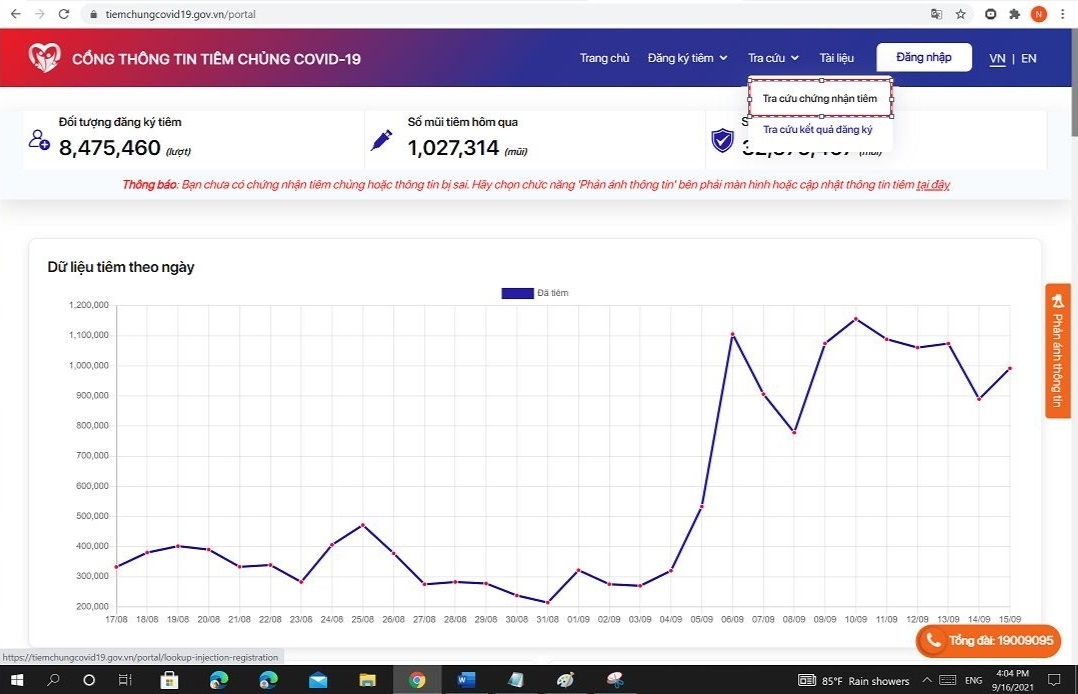Screen dimensions: 1078x694
Task: Click the page vertical scrollbar thumb
Action: click(1073, 83)
